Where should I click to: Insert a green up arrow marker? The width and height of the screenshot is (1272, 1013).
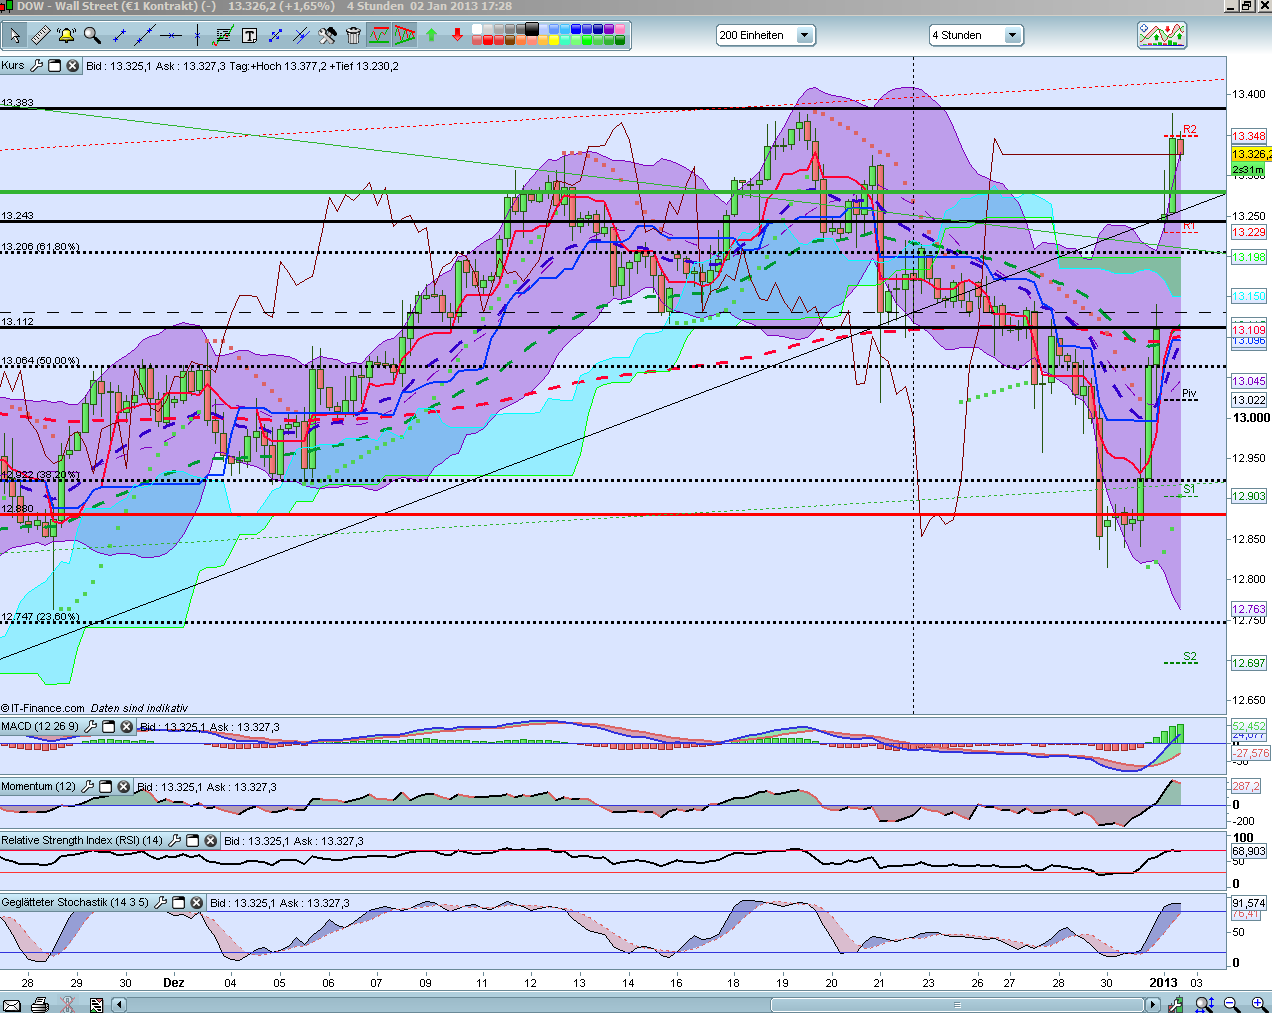click(x=431, y=36)
